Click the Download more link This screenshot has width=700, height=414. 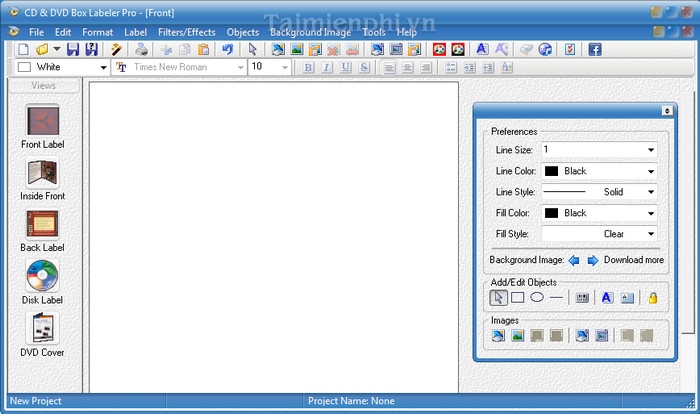[x=633, y=260]
